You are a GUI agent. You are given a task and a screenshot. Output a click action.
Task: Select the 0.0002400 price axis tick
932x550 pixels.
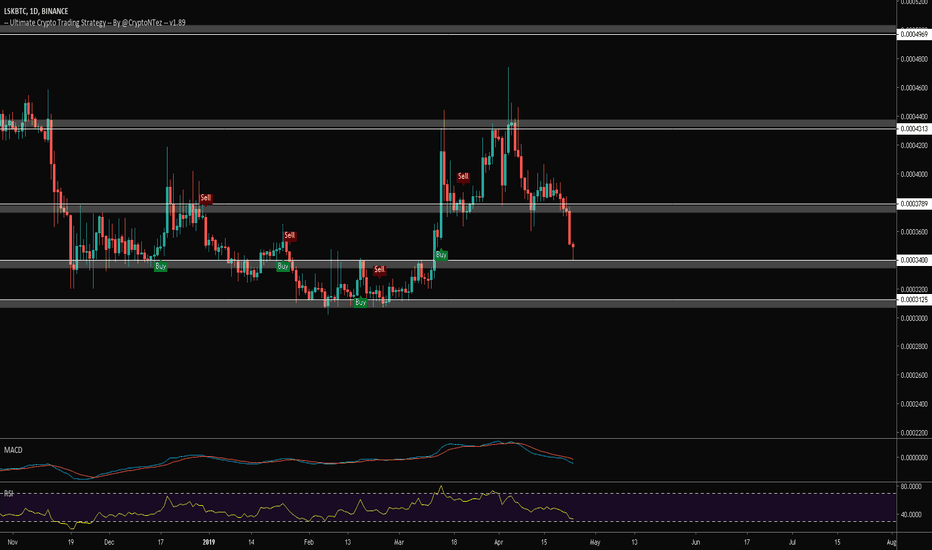914,404
